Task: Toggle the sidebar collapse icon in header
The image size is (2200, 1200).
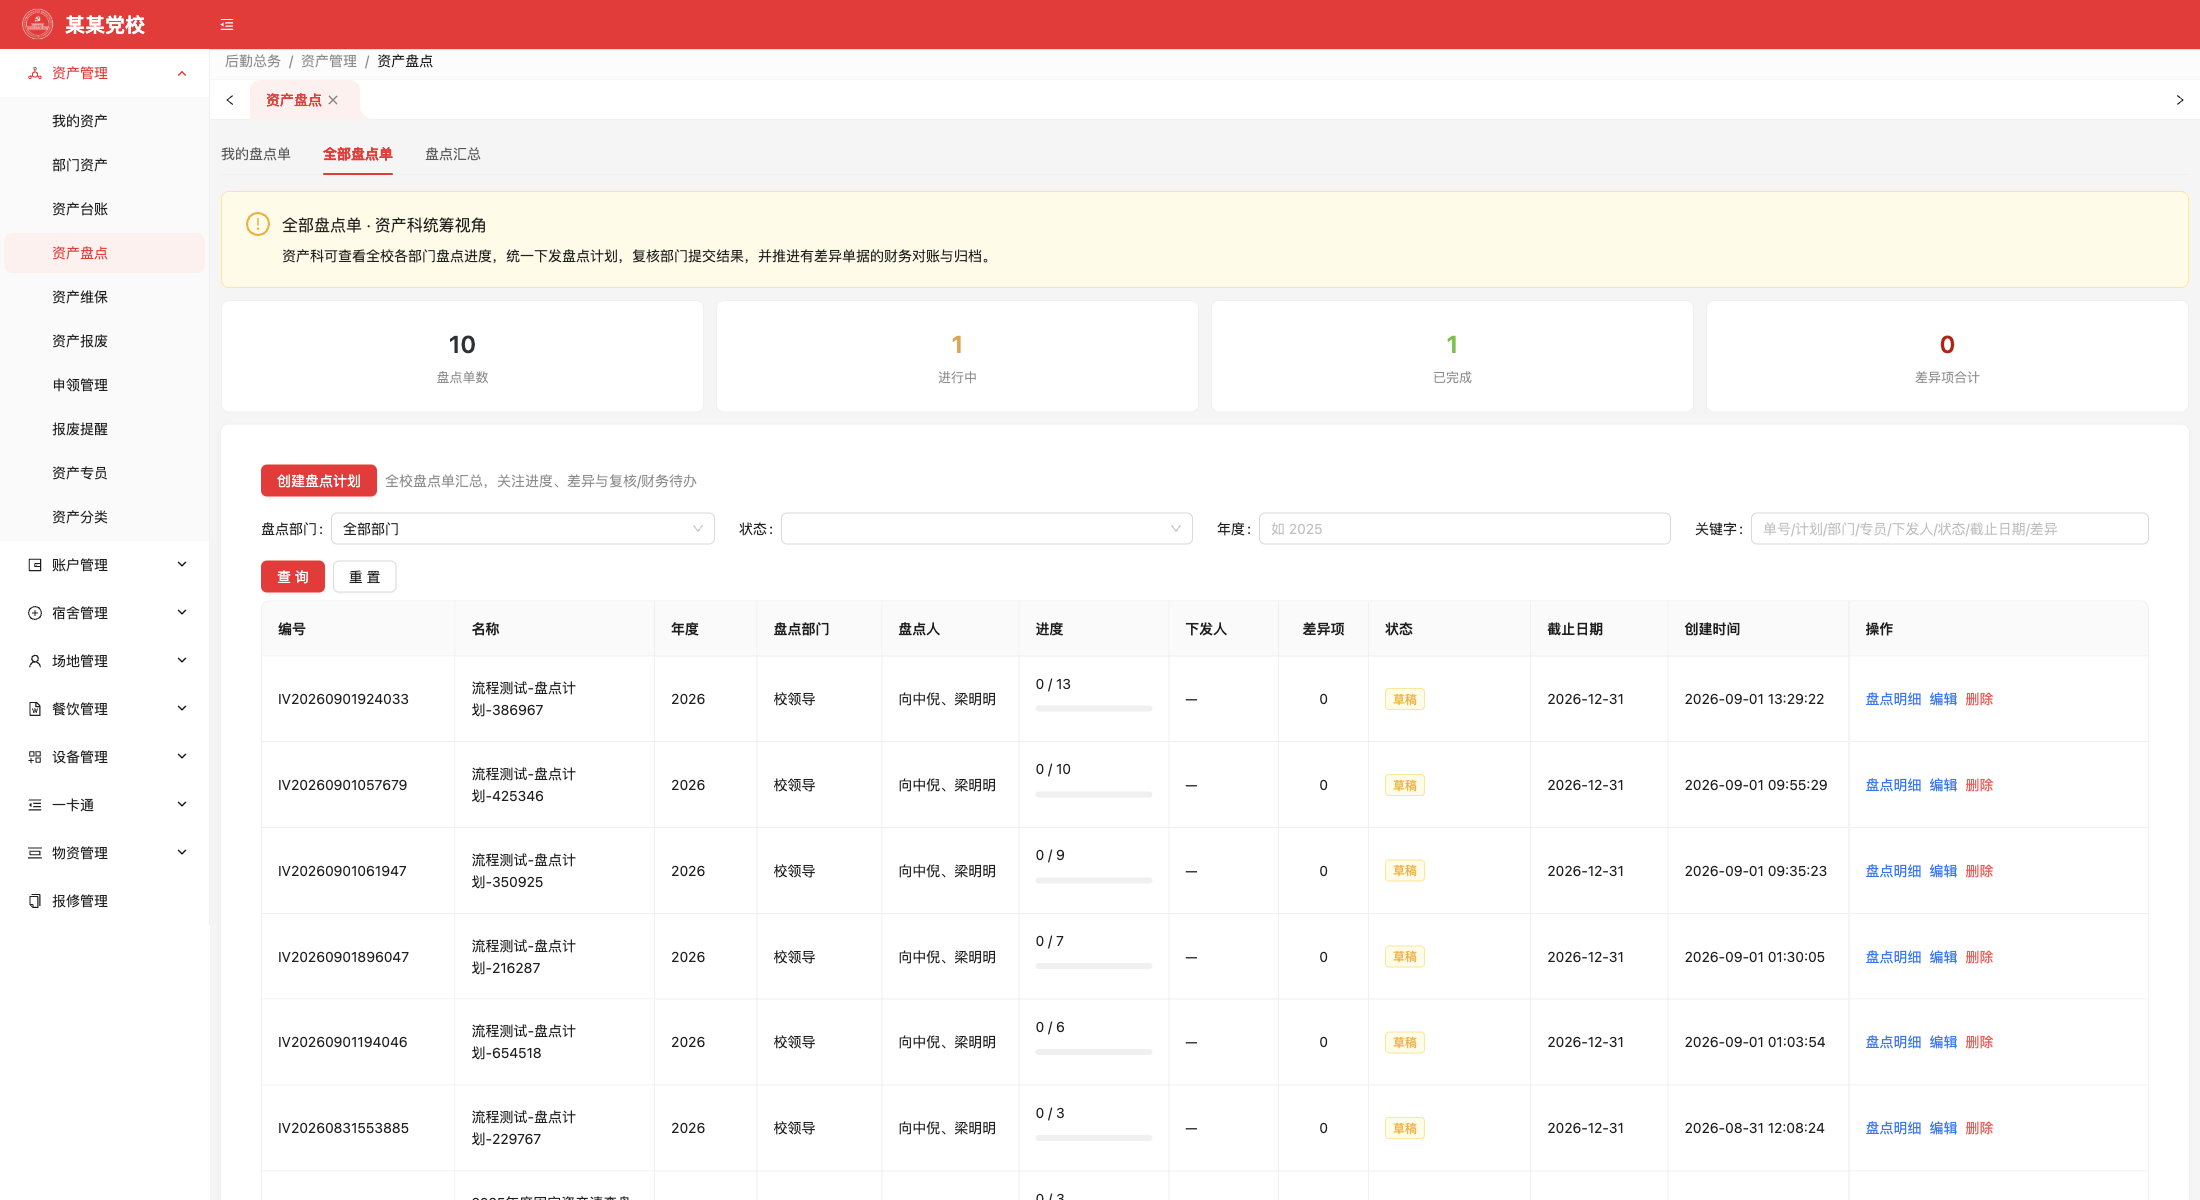Action: (x=227, y=25)
